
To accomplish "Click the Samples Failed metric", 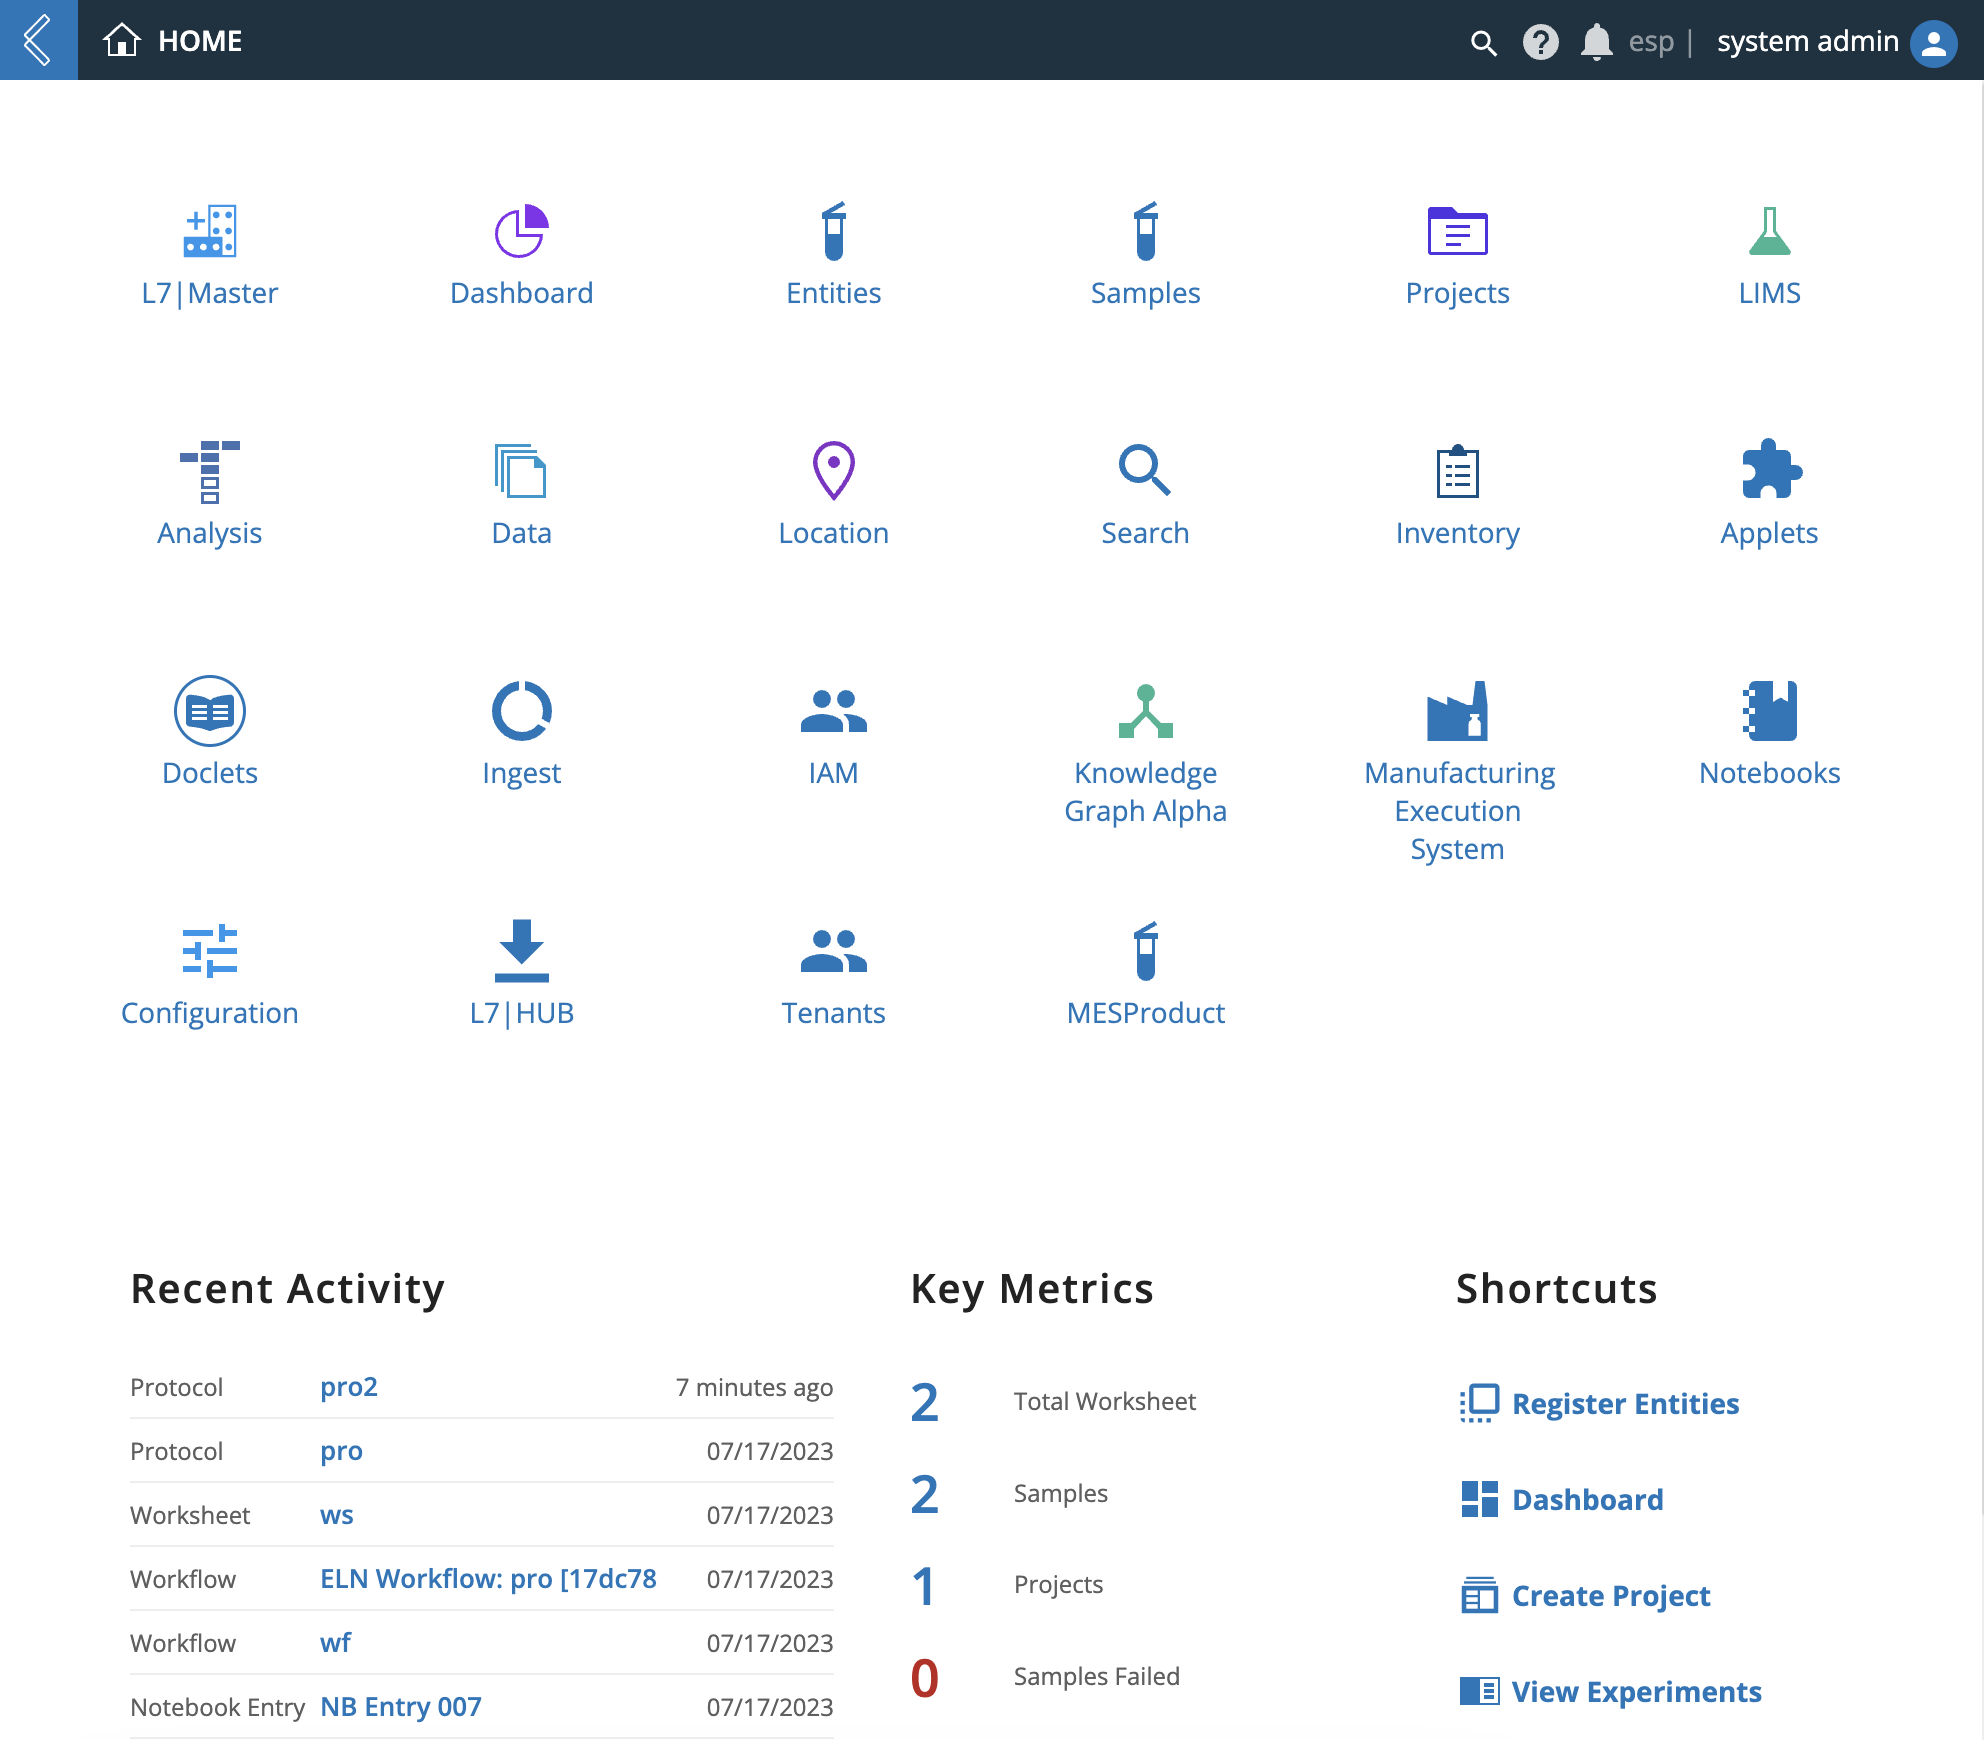I will pyautogui.click(x=1097, y=1676).
